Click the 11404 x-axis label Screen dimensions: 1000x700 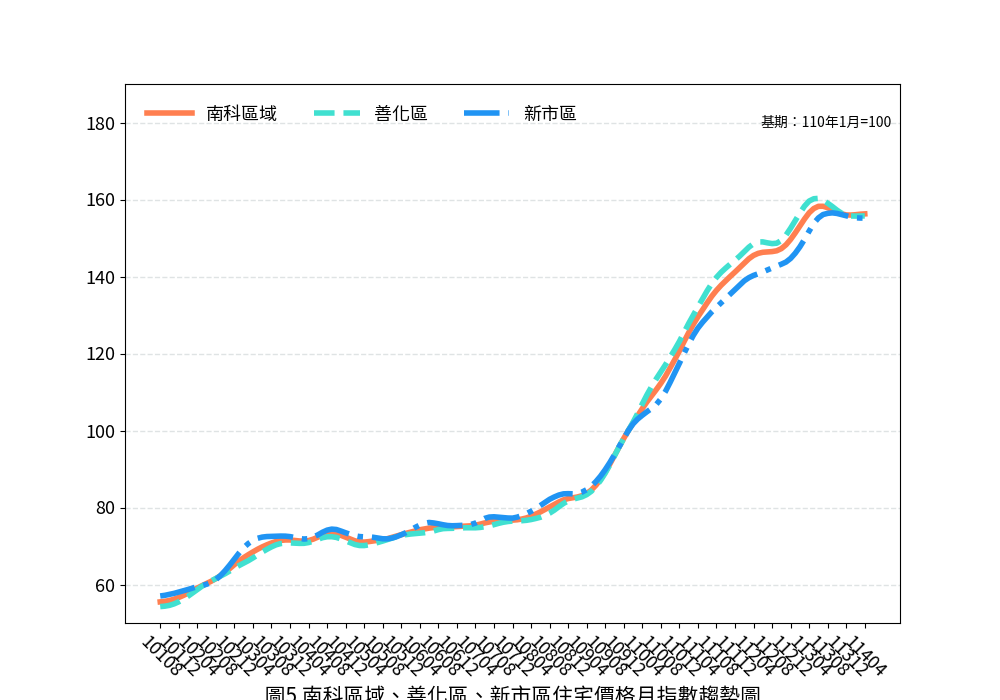pos(869,655)
